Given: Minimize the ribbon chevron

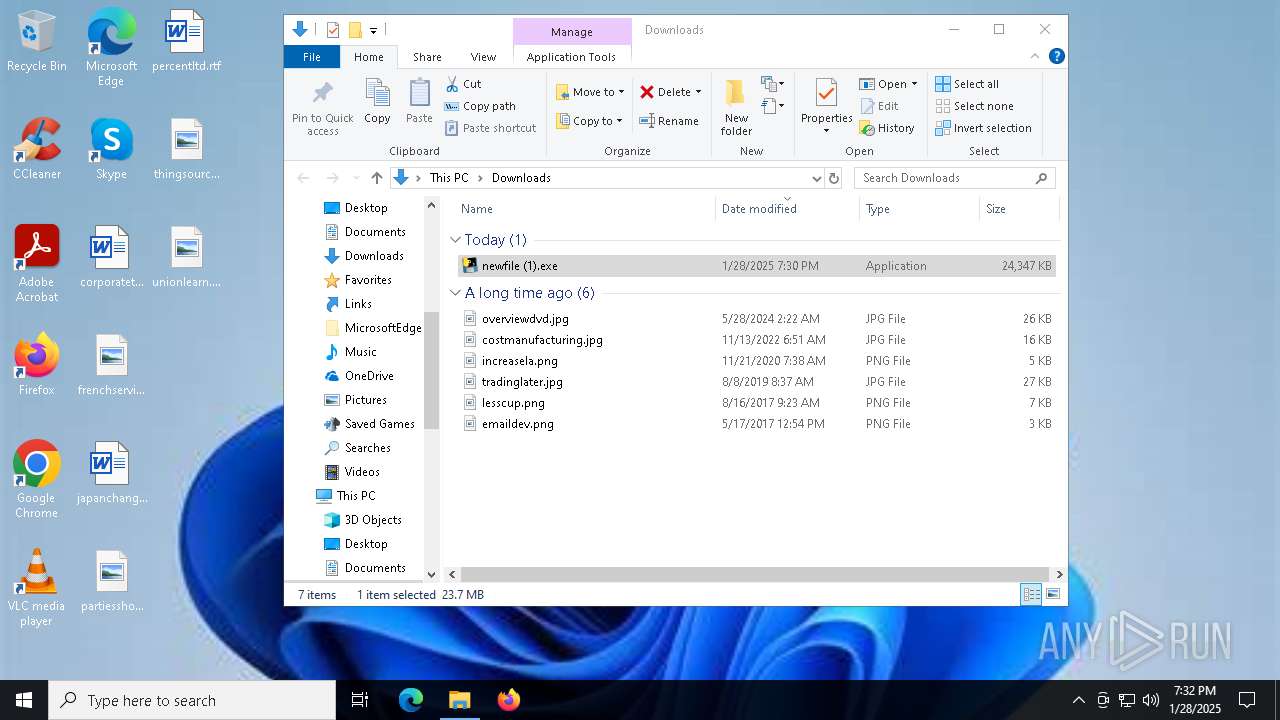Looking at the screenshot, I should pyautogui.click(x=1035, y=56).
